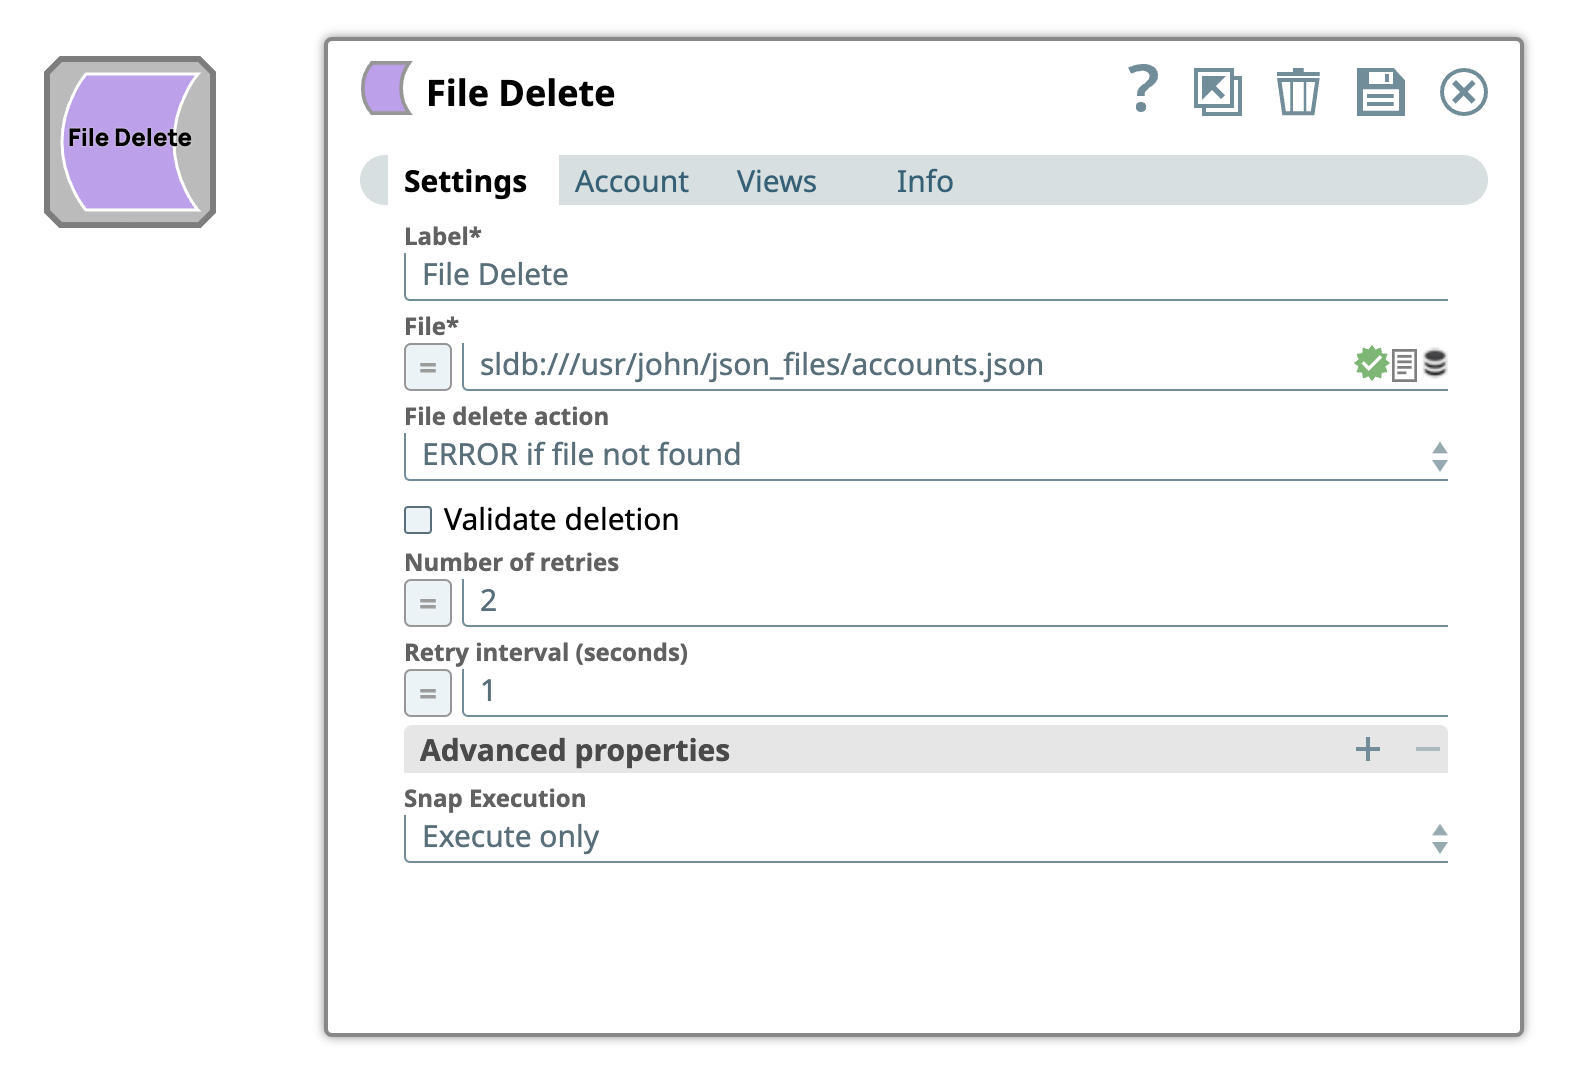Switch to the Account tab
The width and height of the screenshot is (1580, 1082).
click(631, 182)
